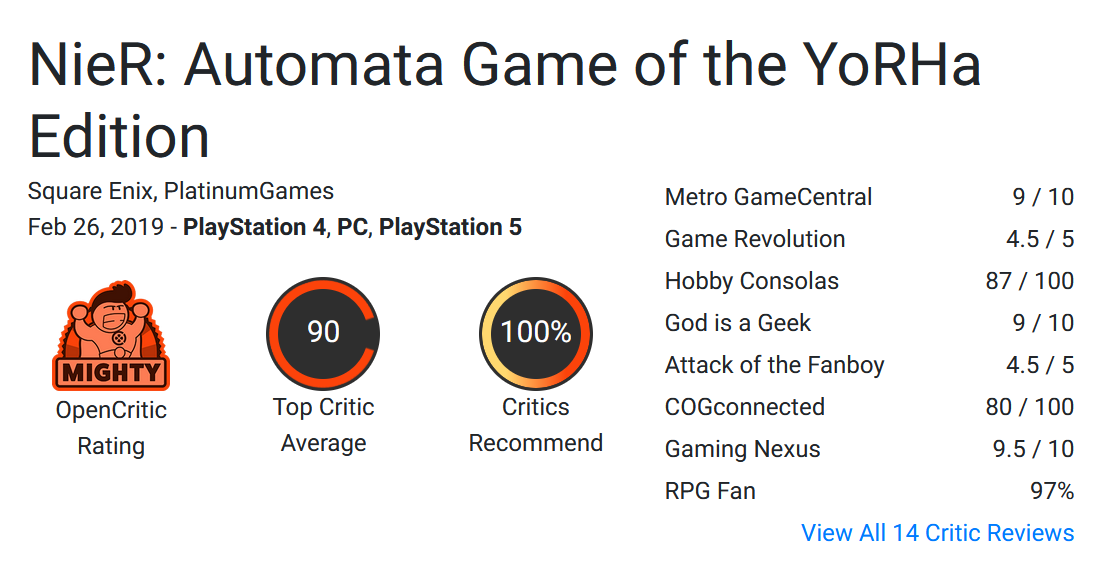
Task: Click the RPG Fan 97% score
Action: pos(1052,491)
